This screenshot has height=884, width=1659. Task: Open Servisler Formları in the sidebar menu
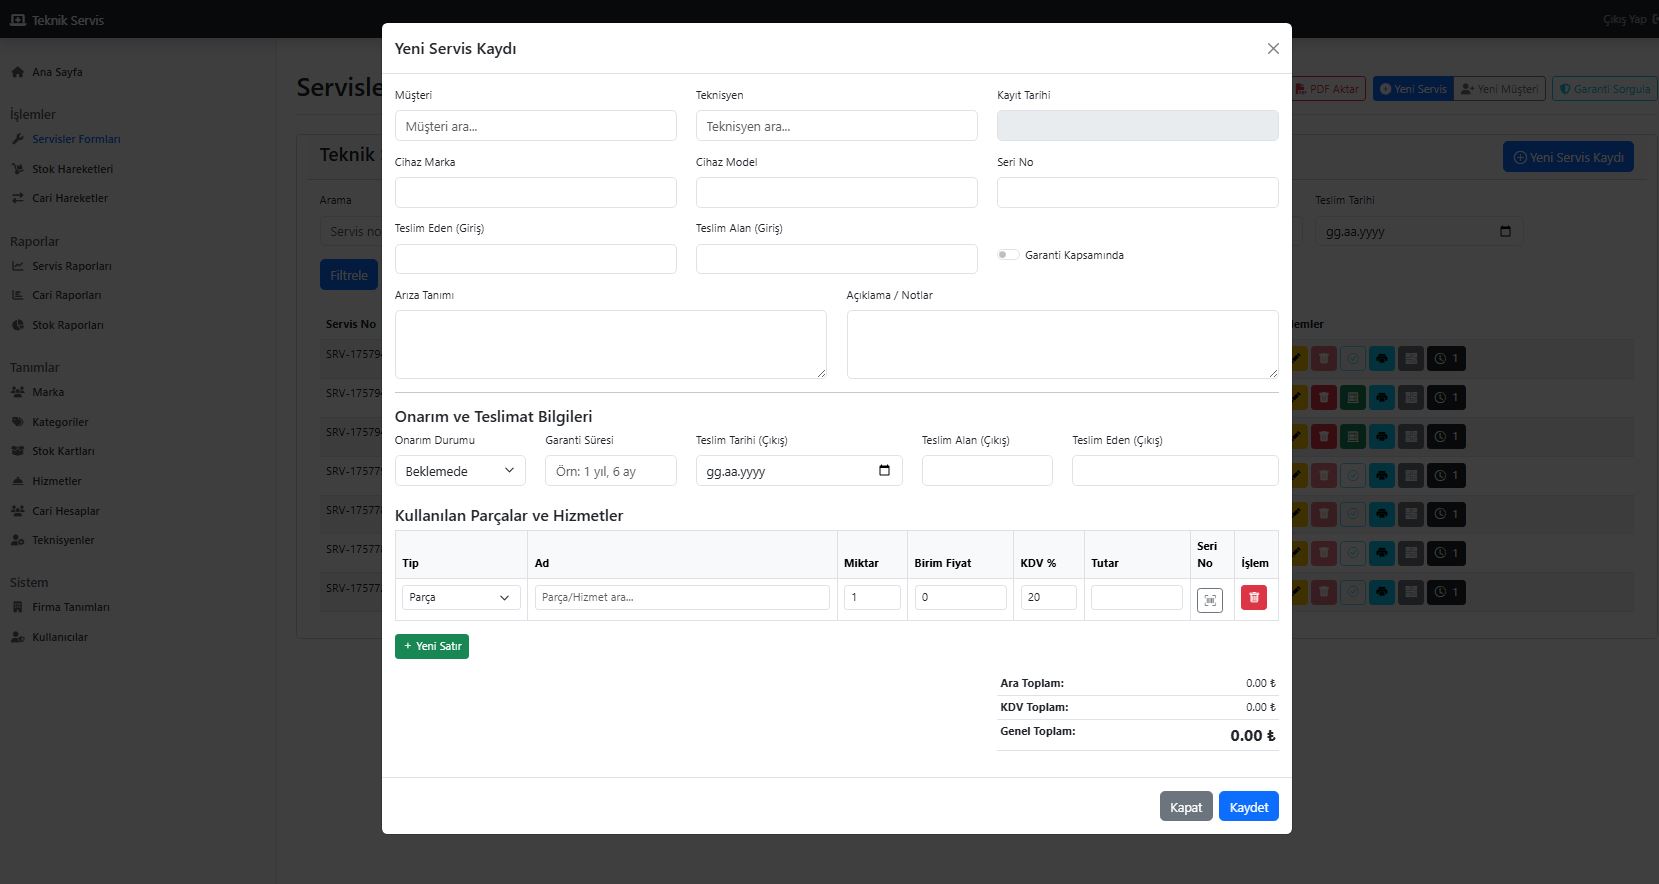coord(76,139)
